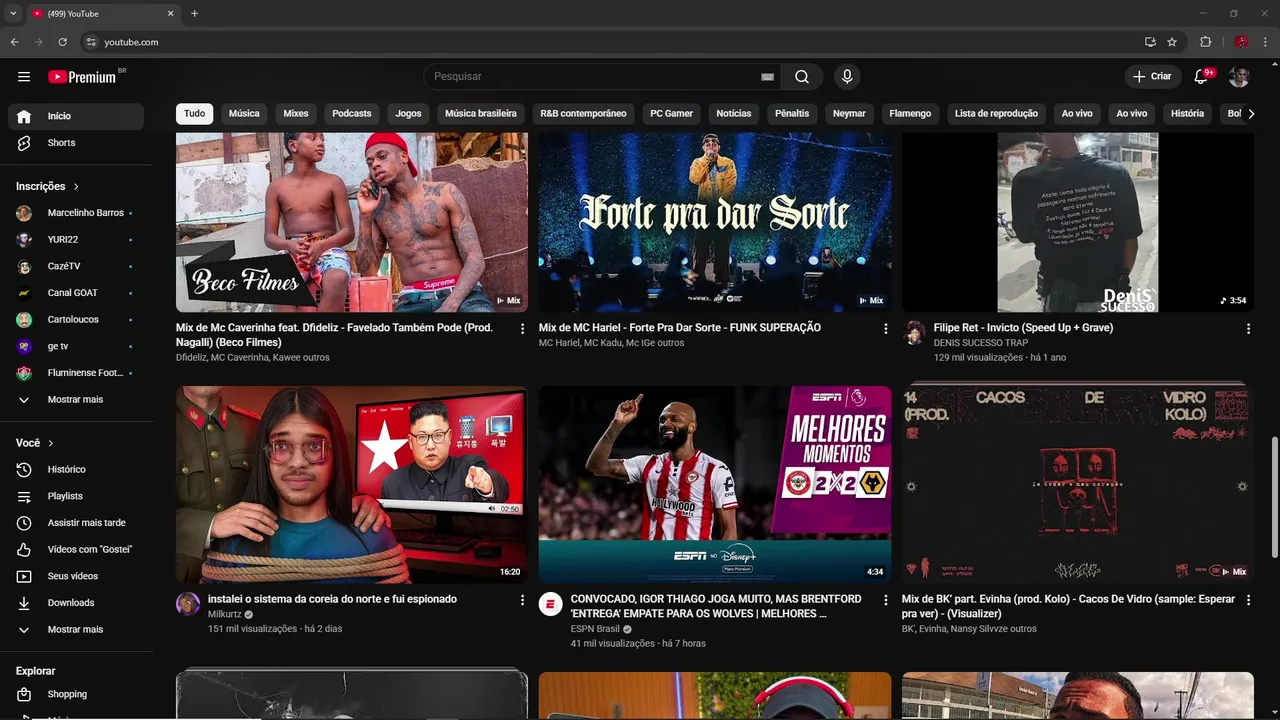Screen dimensions: 1280x720
Task: Open Playlists in sidebar
Action: click(76, 496)
